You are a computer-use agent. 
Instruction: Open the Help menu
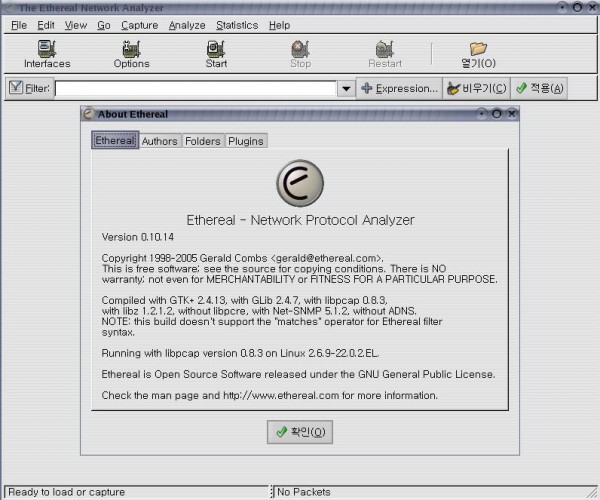(279, 25)
